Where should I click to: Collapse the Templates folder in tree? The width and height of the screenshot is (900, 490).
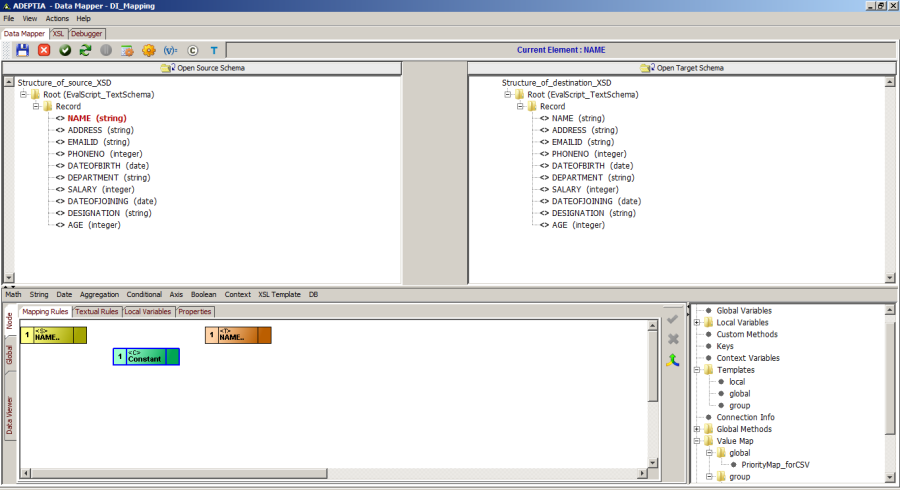click(x=697, y=370)
